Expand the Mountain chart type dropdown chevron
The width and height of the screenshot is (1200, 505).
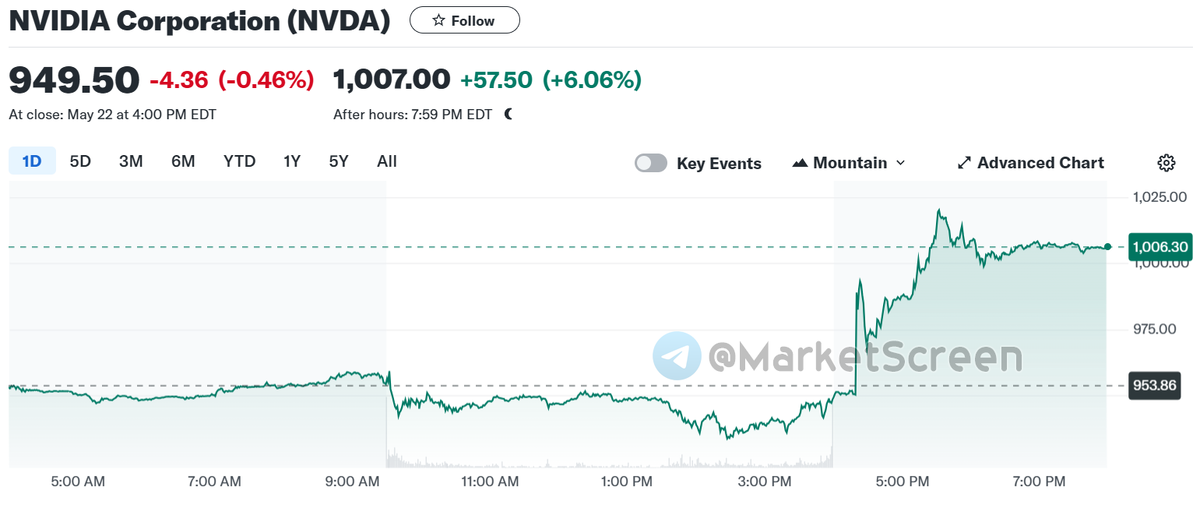pyautogui.click(x=901, y=163)
